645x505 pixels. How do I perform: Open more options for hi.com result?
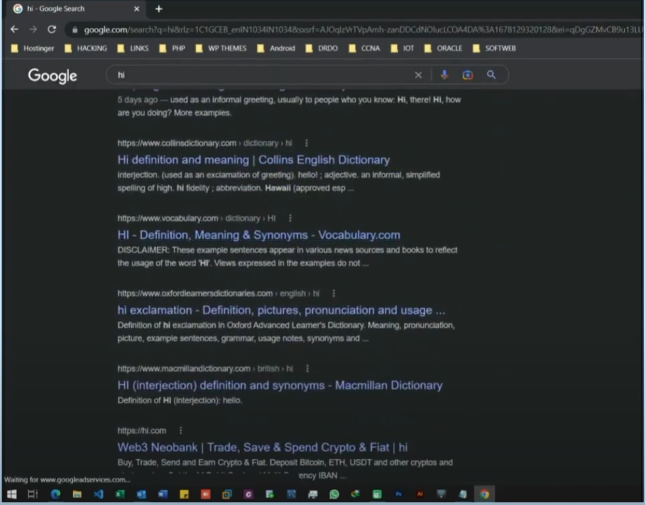(x=181, y=431)
